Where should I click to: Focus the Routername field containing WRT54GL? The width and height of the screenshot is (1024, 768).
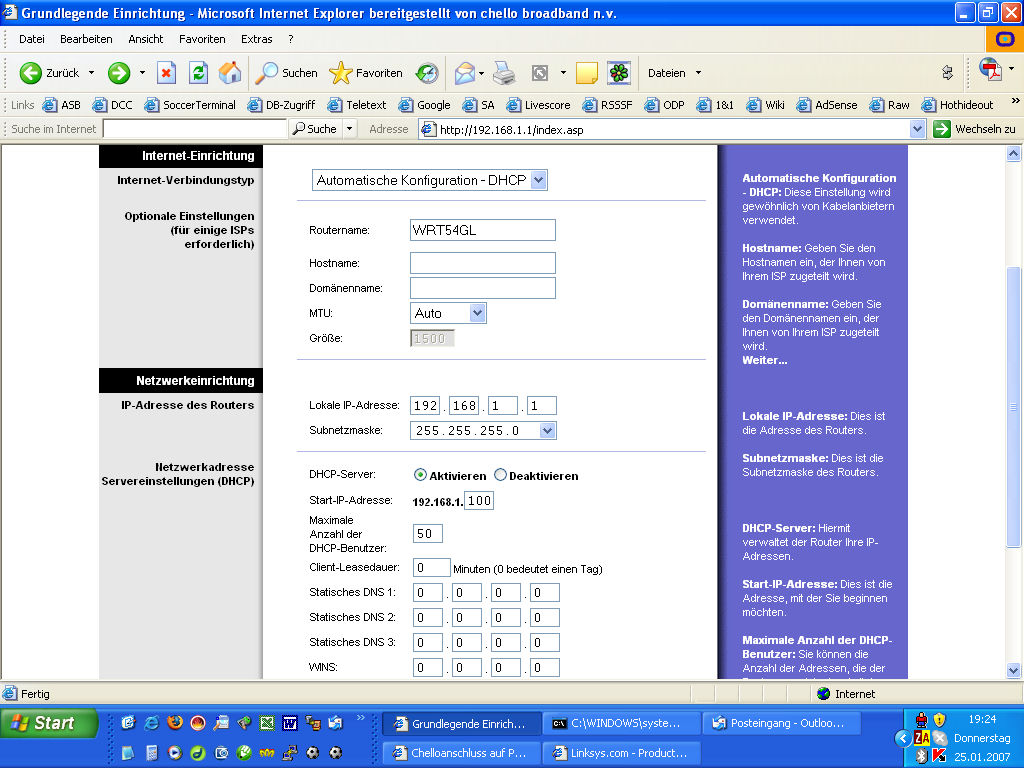click(x=483, y=230)
